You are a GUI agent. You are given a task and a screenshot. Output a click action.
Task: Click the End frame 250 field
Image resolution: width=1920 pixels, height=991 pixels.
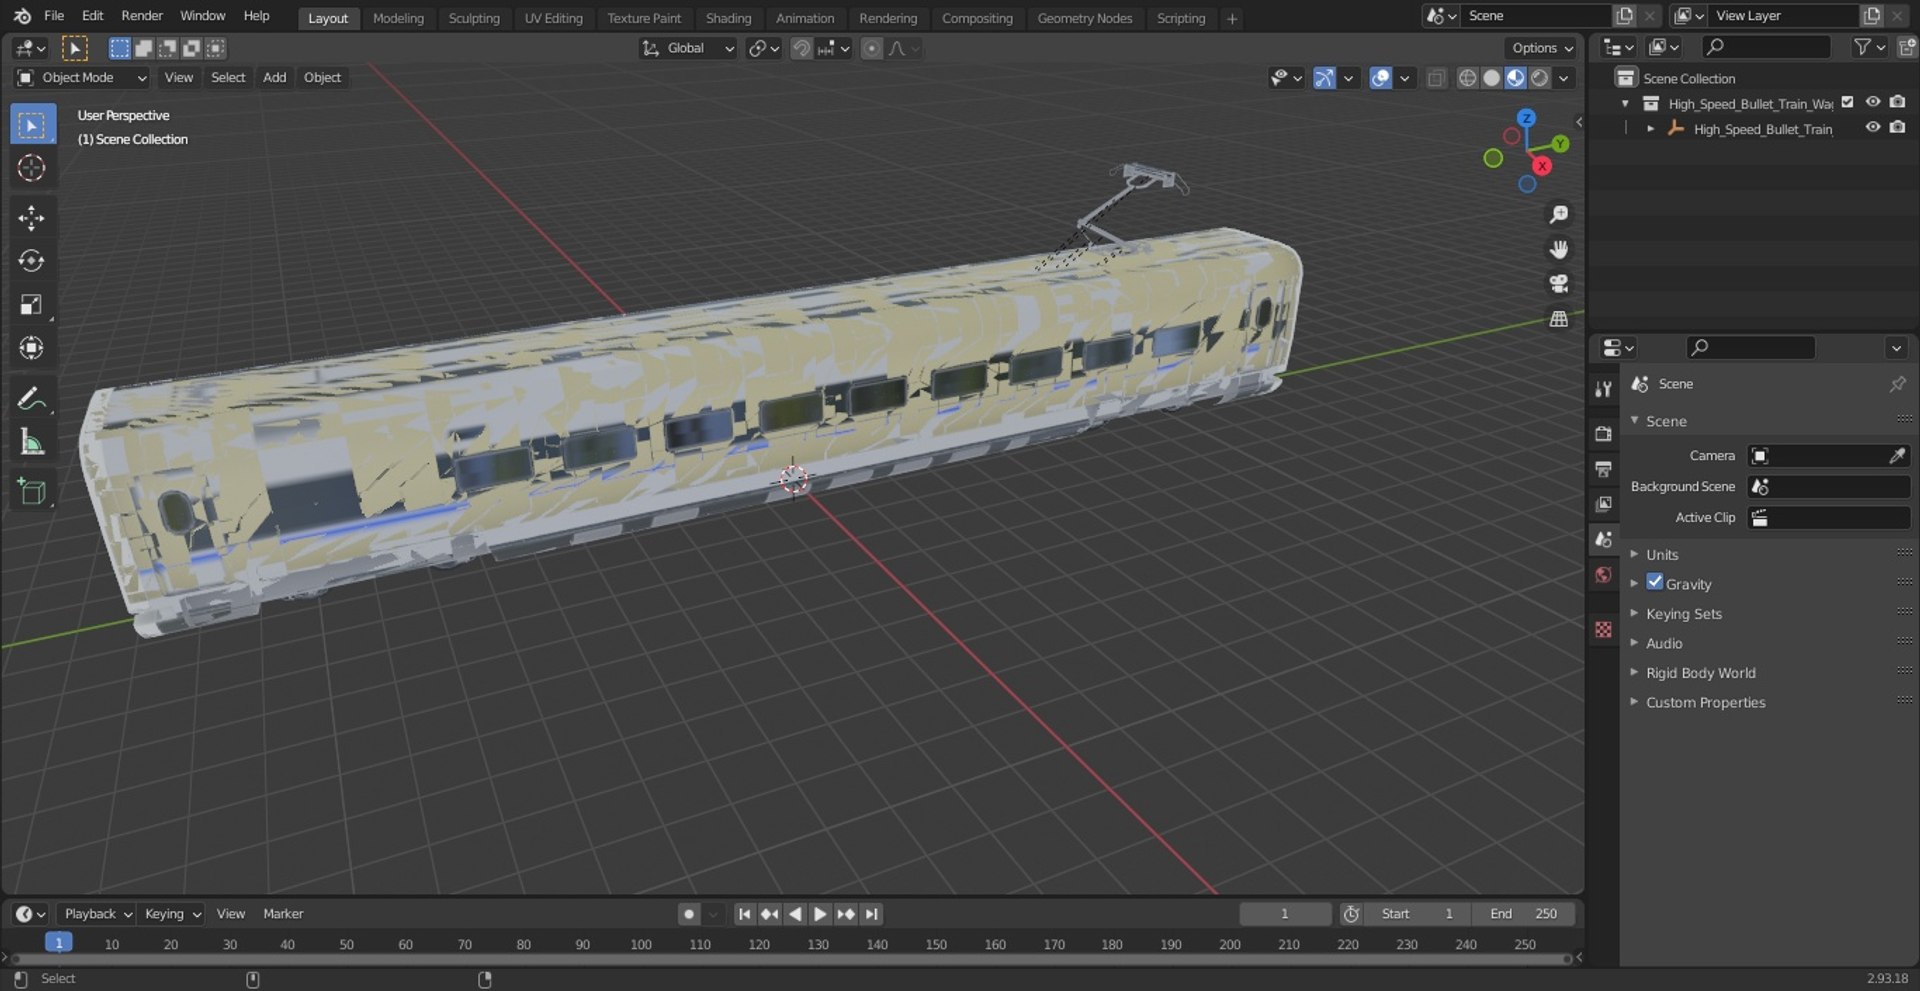click(1524, 914)
